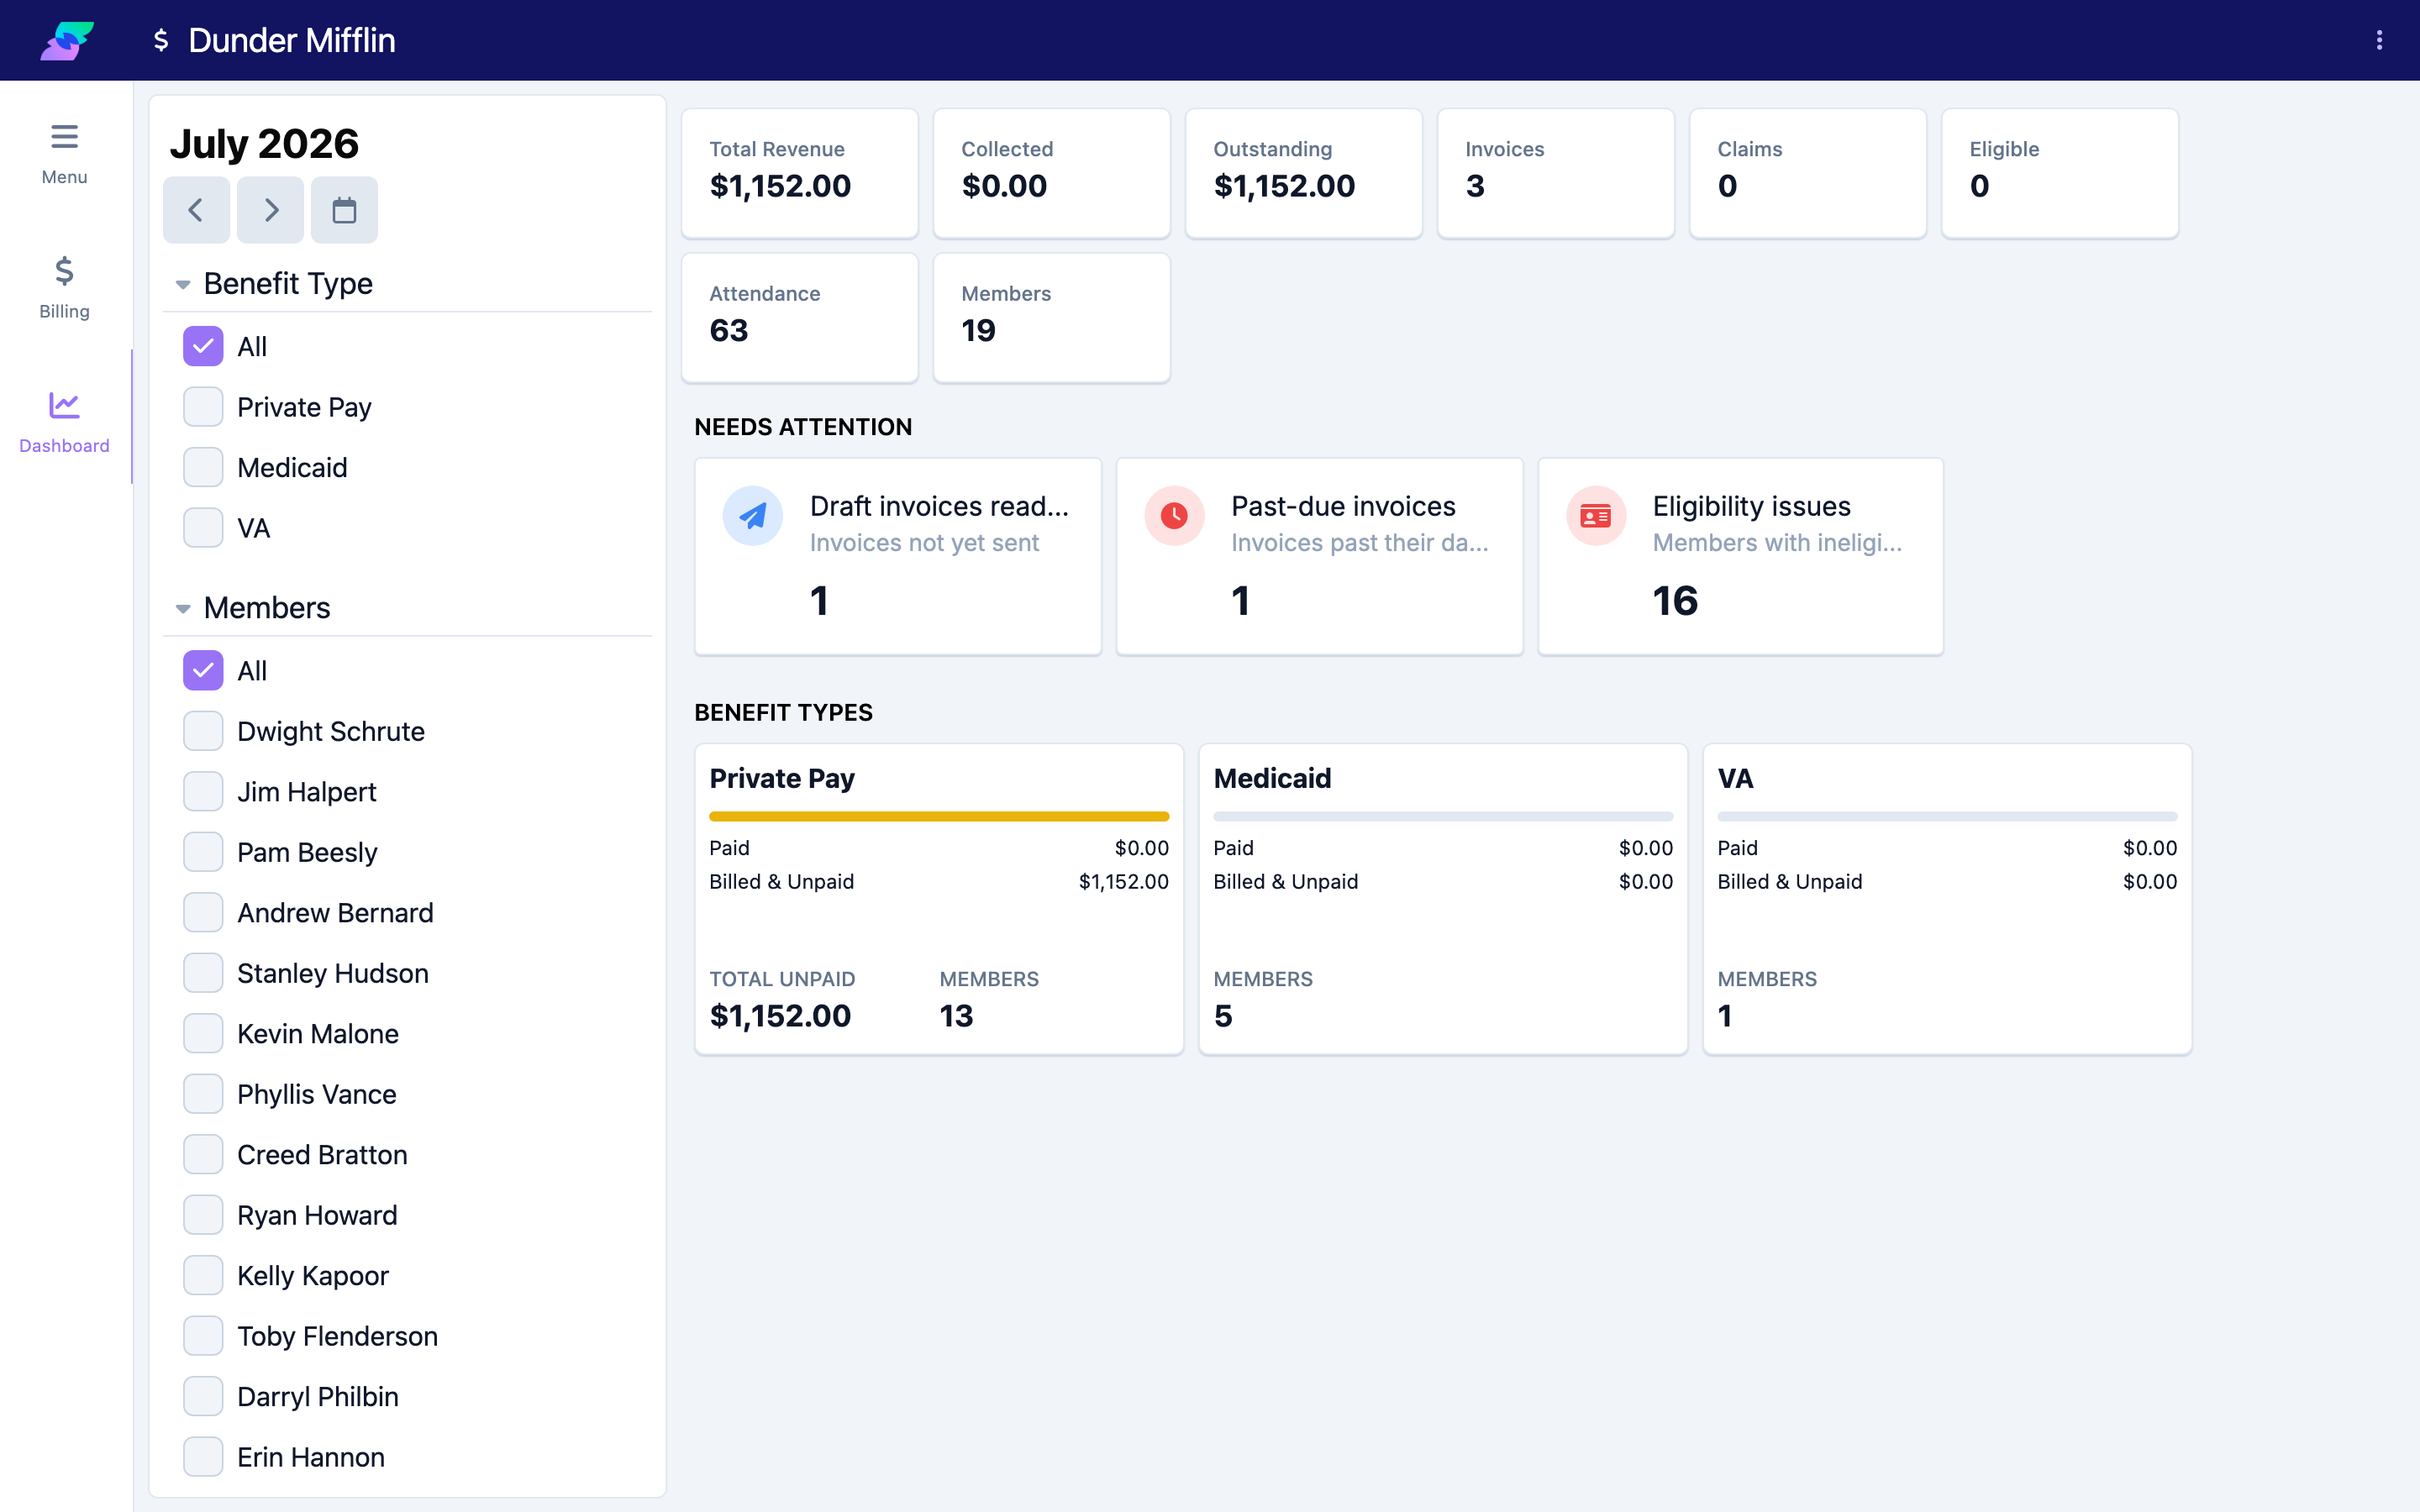This screenshot has height=1512, width=2420.
Task: Select Erin Hannon checkbox
Action: tap(203, 1457)
